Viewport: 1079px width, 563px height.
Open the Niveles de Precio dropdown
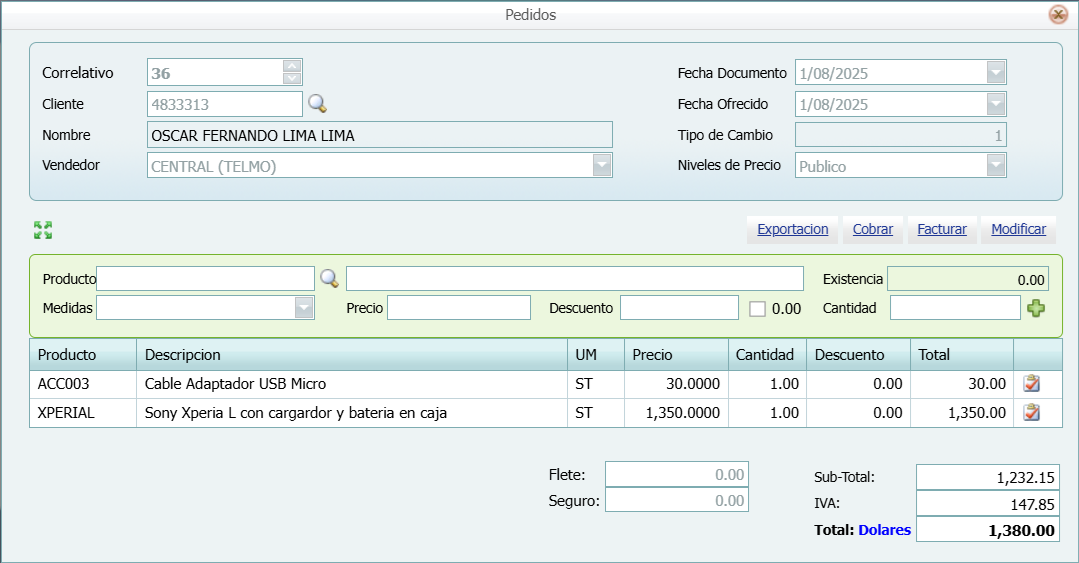tap(995, 166)
